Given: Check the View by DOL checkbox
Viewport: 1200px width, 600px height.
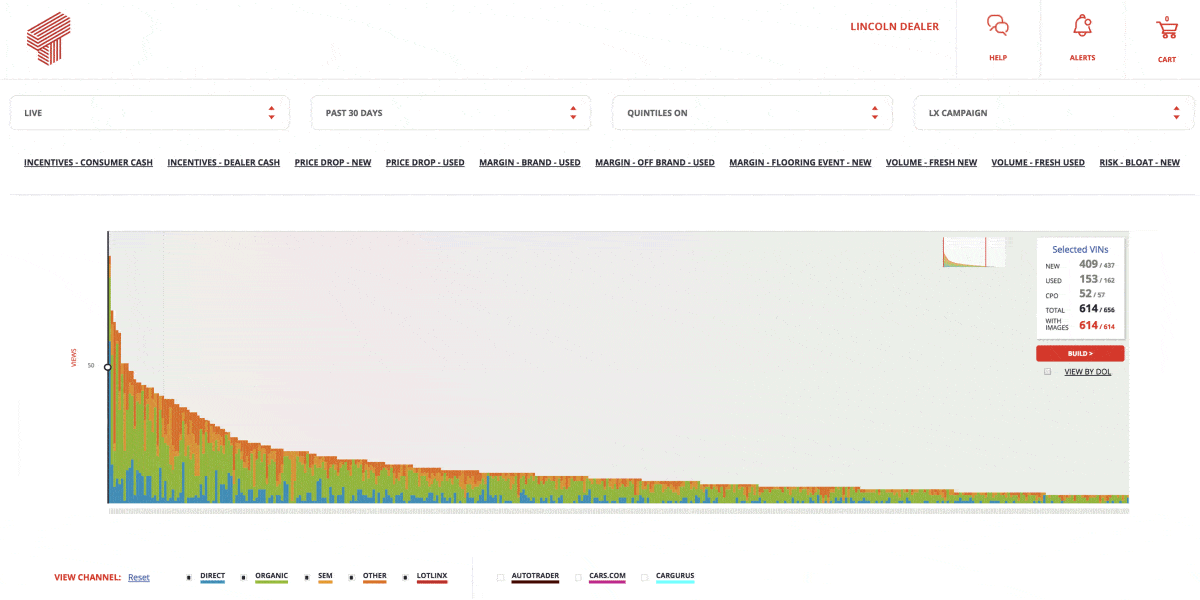Looking at the screenshot, I should point(1048,371).
